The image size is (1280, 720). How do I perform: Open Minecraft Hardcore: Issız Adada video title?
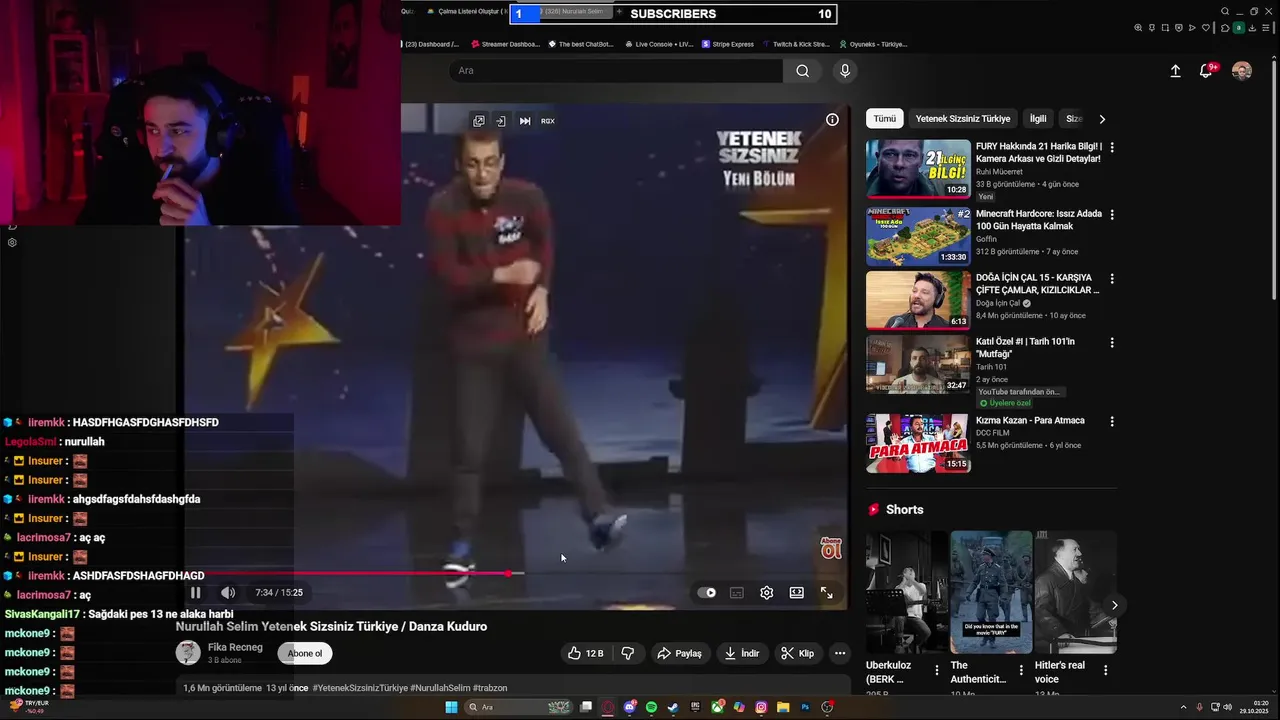coord(1039,220)
